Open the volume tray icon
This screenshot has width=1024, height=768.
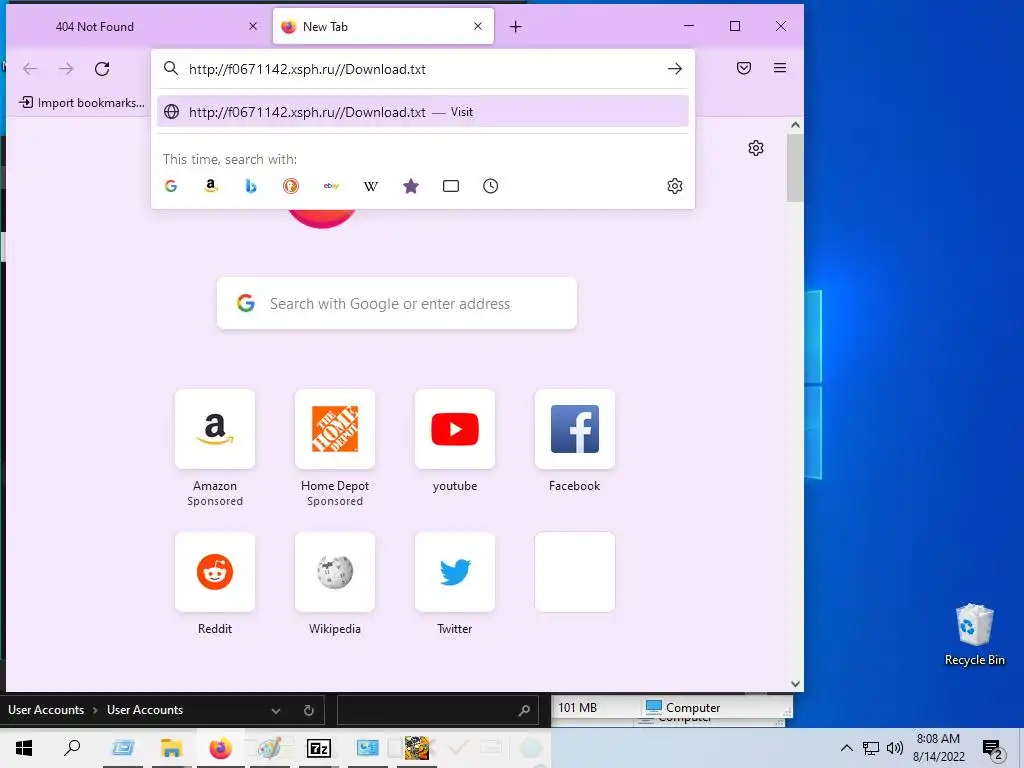(895, 748)
